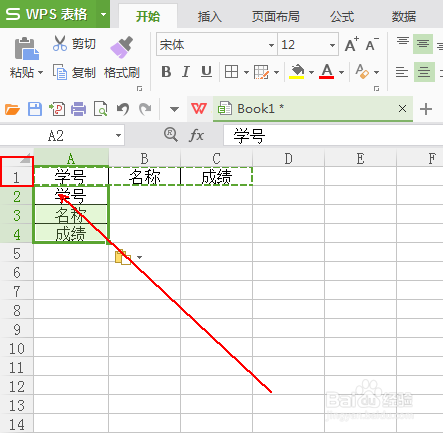Click the Cut scissors button

pos(74,44)
